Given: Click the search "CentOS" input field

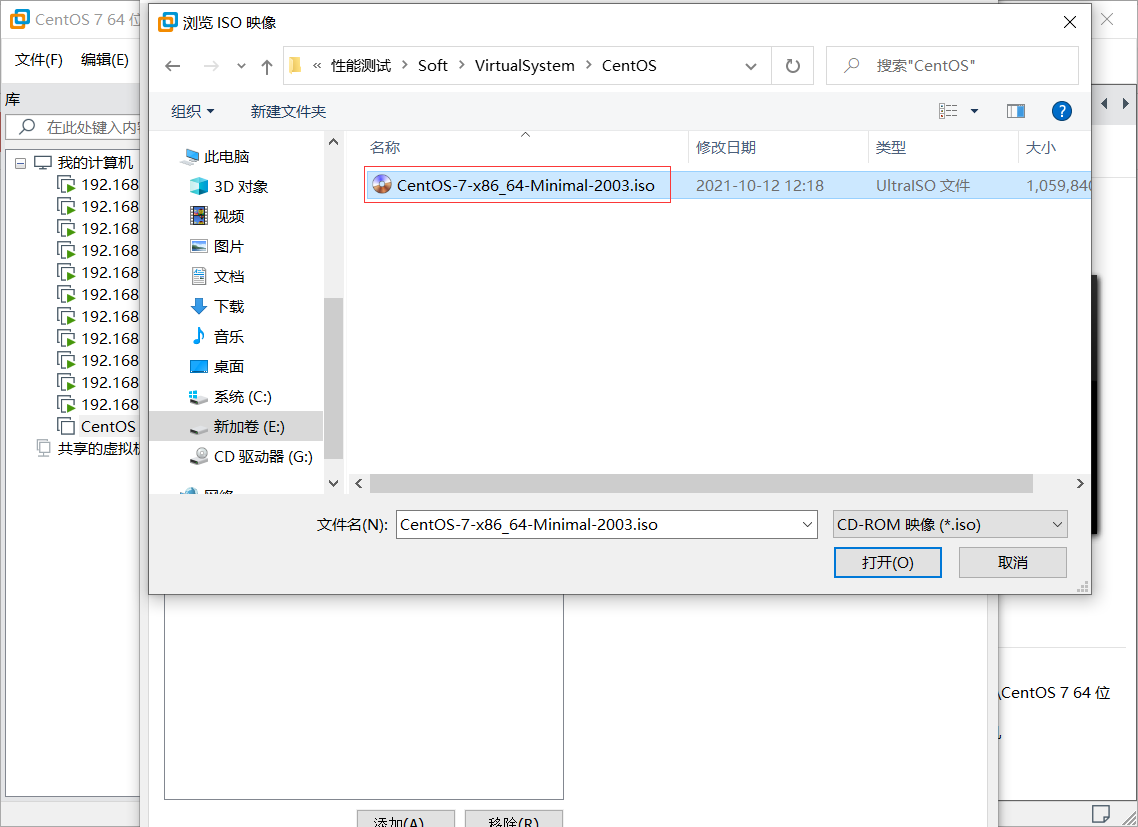Looking at the screenshot, I should pyautogui.click(x=952, y=66).
